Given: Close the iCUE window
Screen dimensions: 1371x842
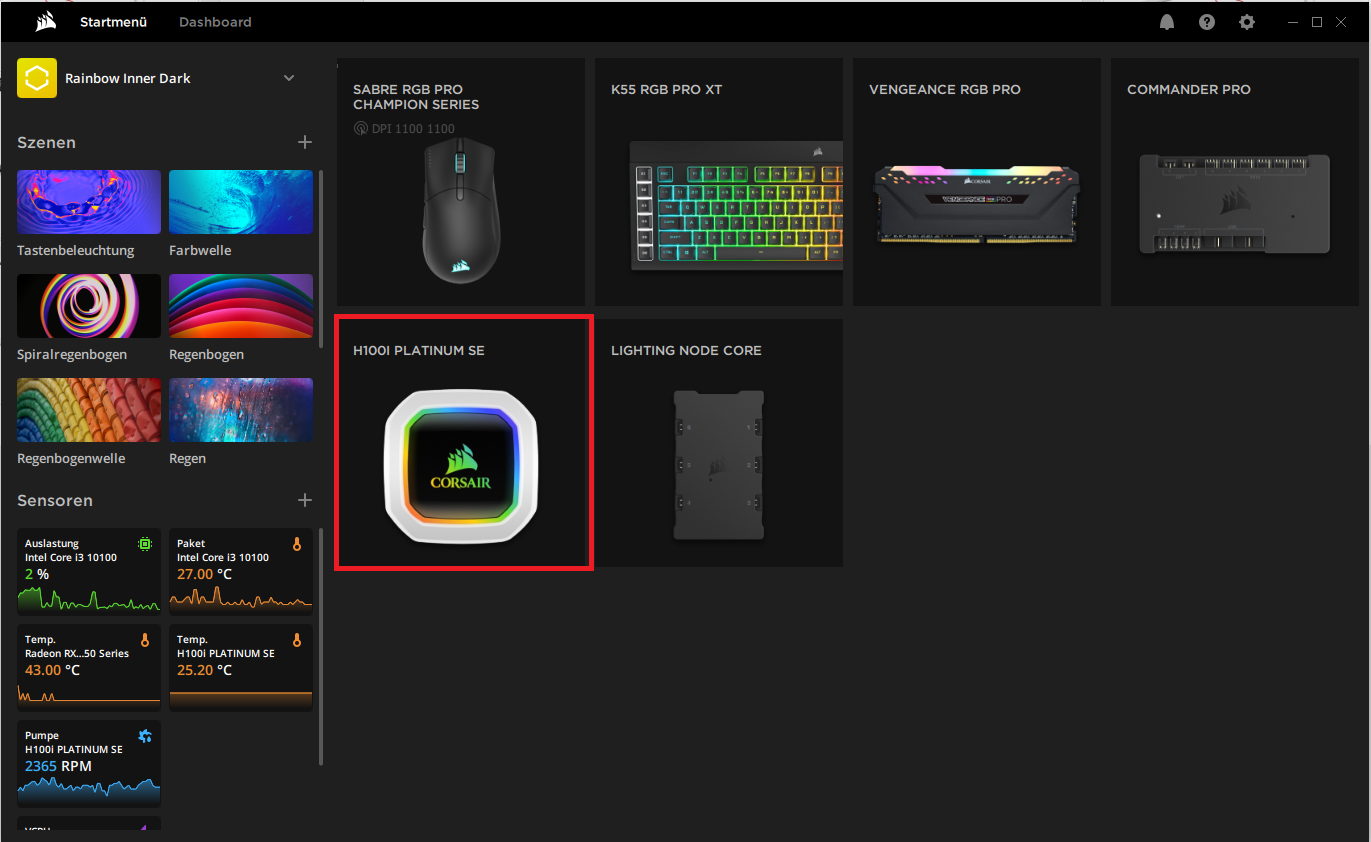Looking at the screenshot, I should (1342, 22).
